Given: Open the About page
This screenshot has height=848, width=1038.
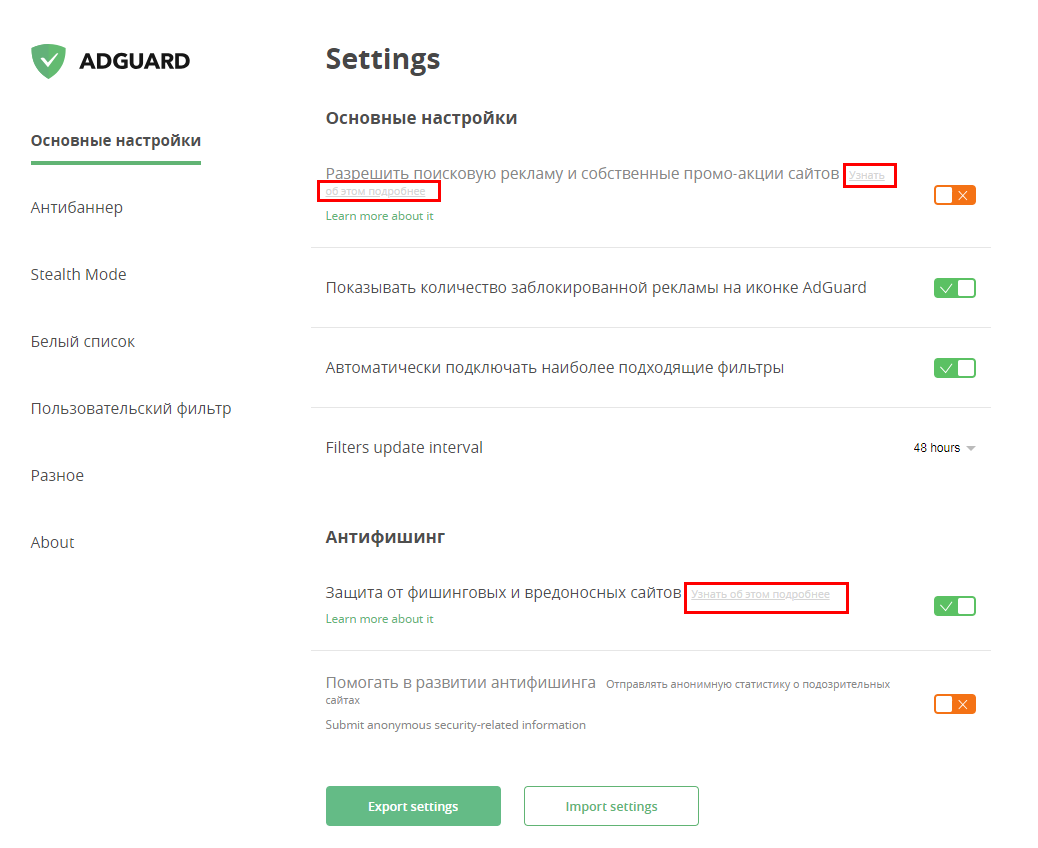Looking at the screenshot, I should 52,541.
